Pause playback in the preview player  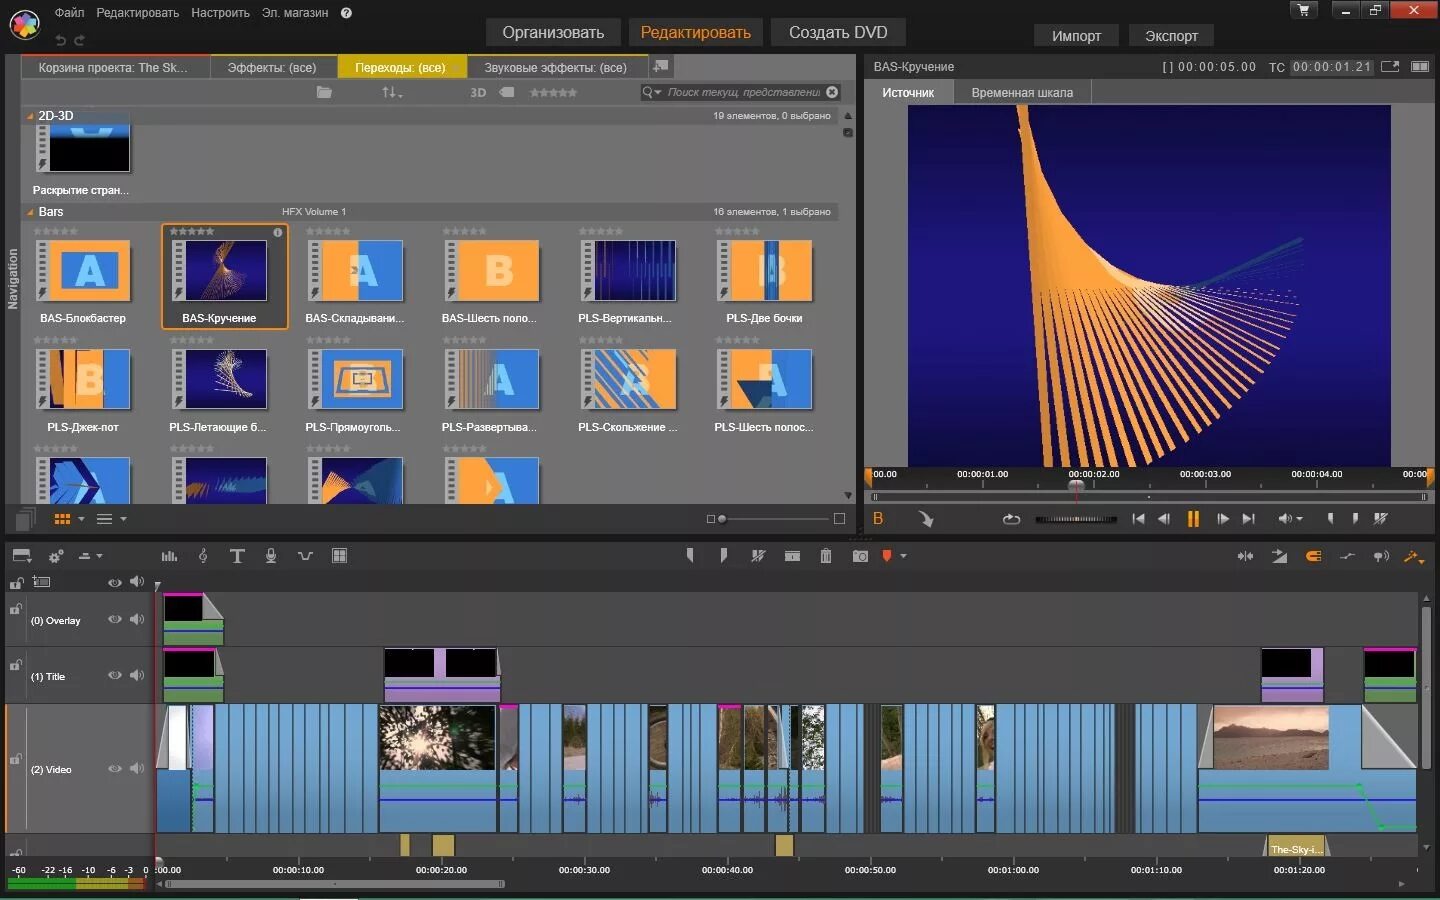(1193, 519)
